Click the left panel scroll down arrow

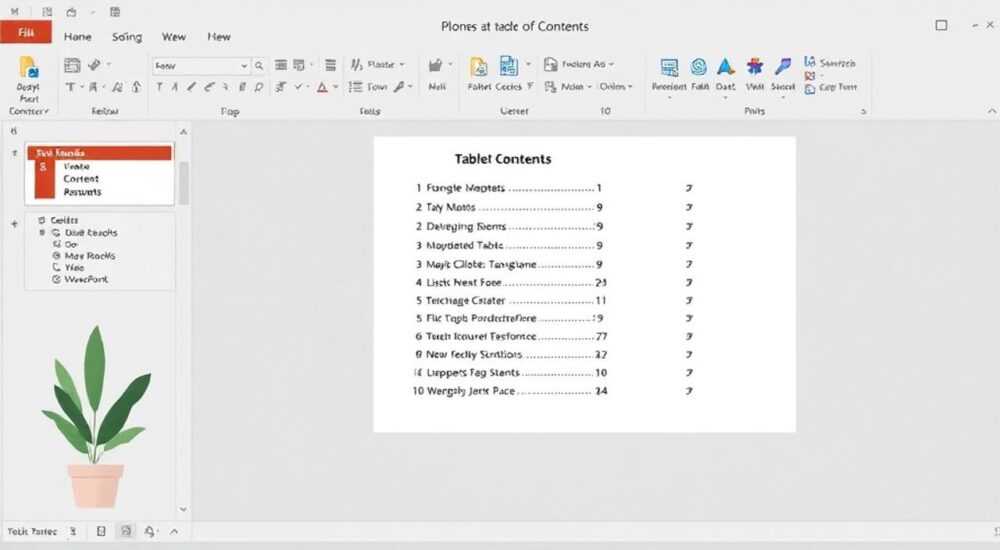coord(184,509)
